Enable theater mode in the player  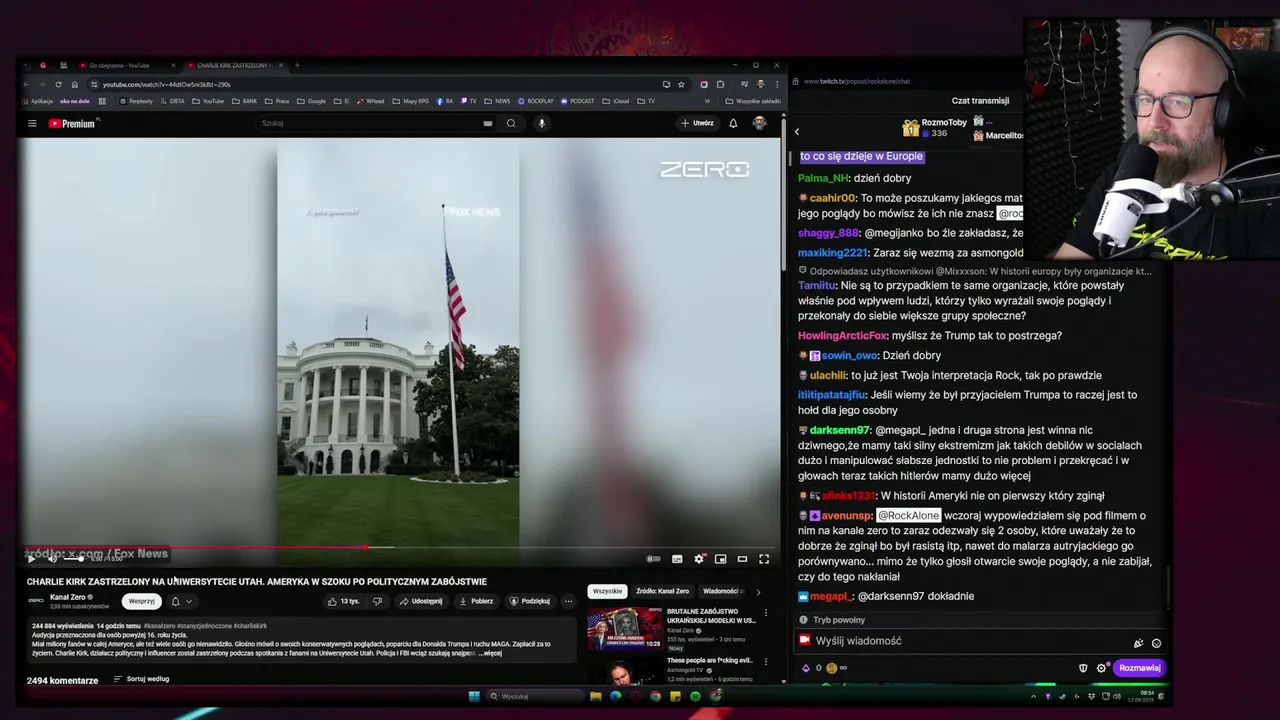click(x=742, y=559)
